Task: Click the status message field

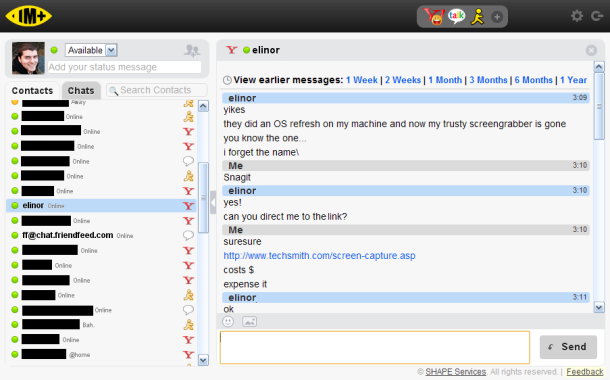Action: [x=124, y=67]
